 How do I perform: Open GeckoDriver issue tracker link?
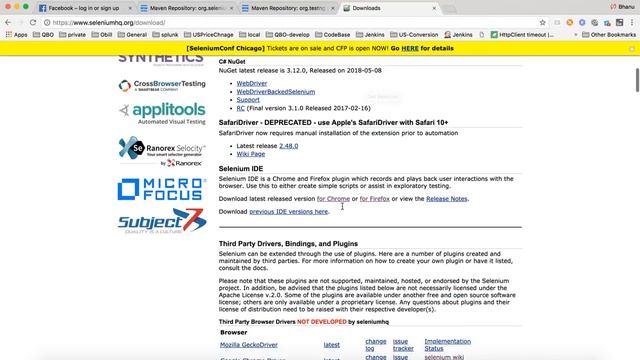[x=403, y=345]
